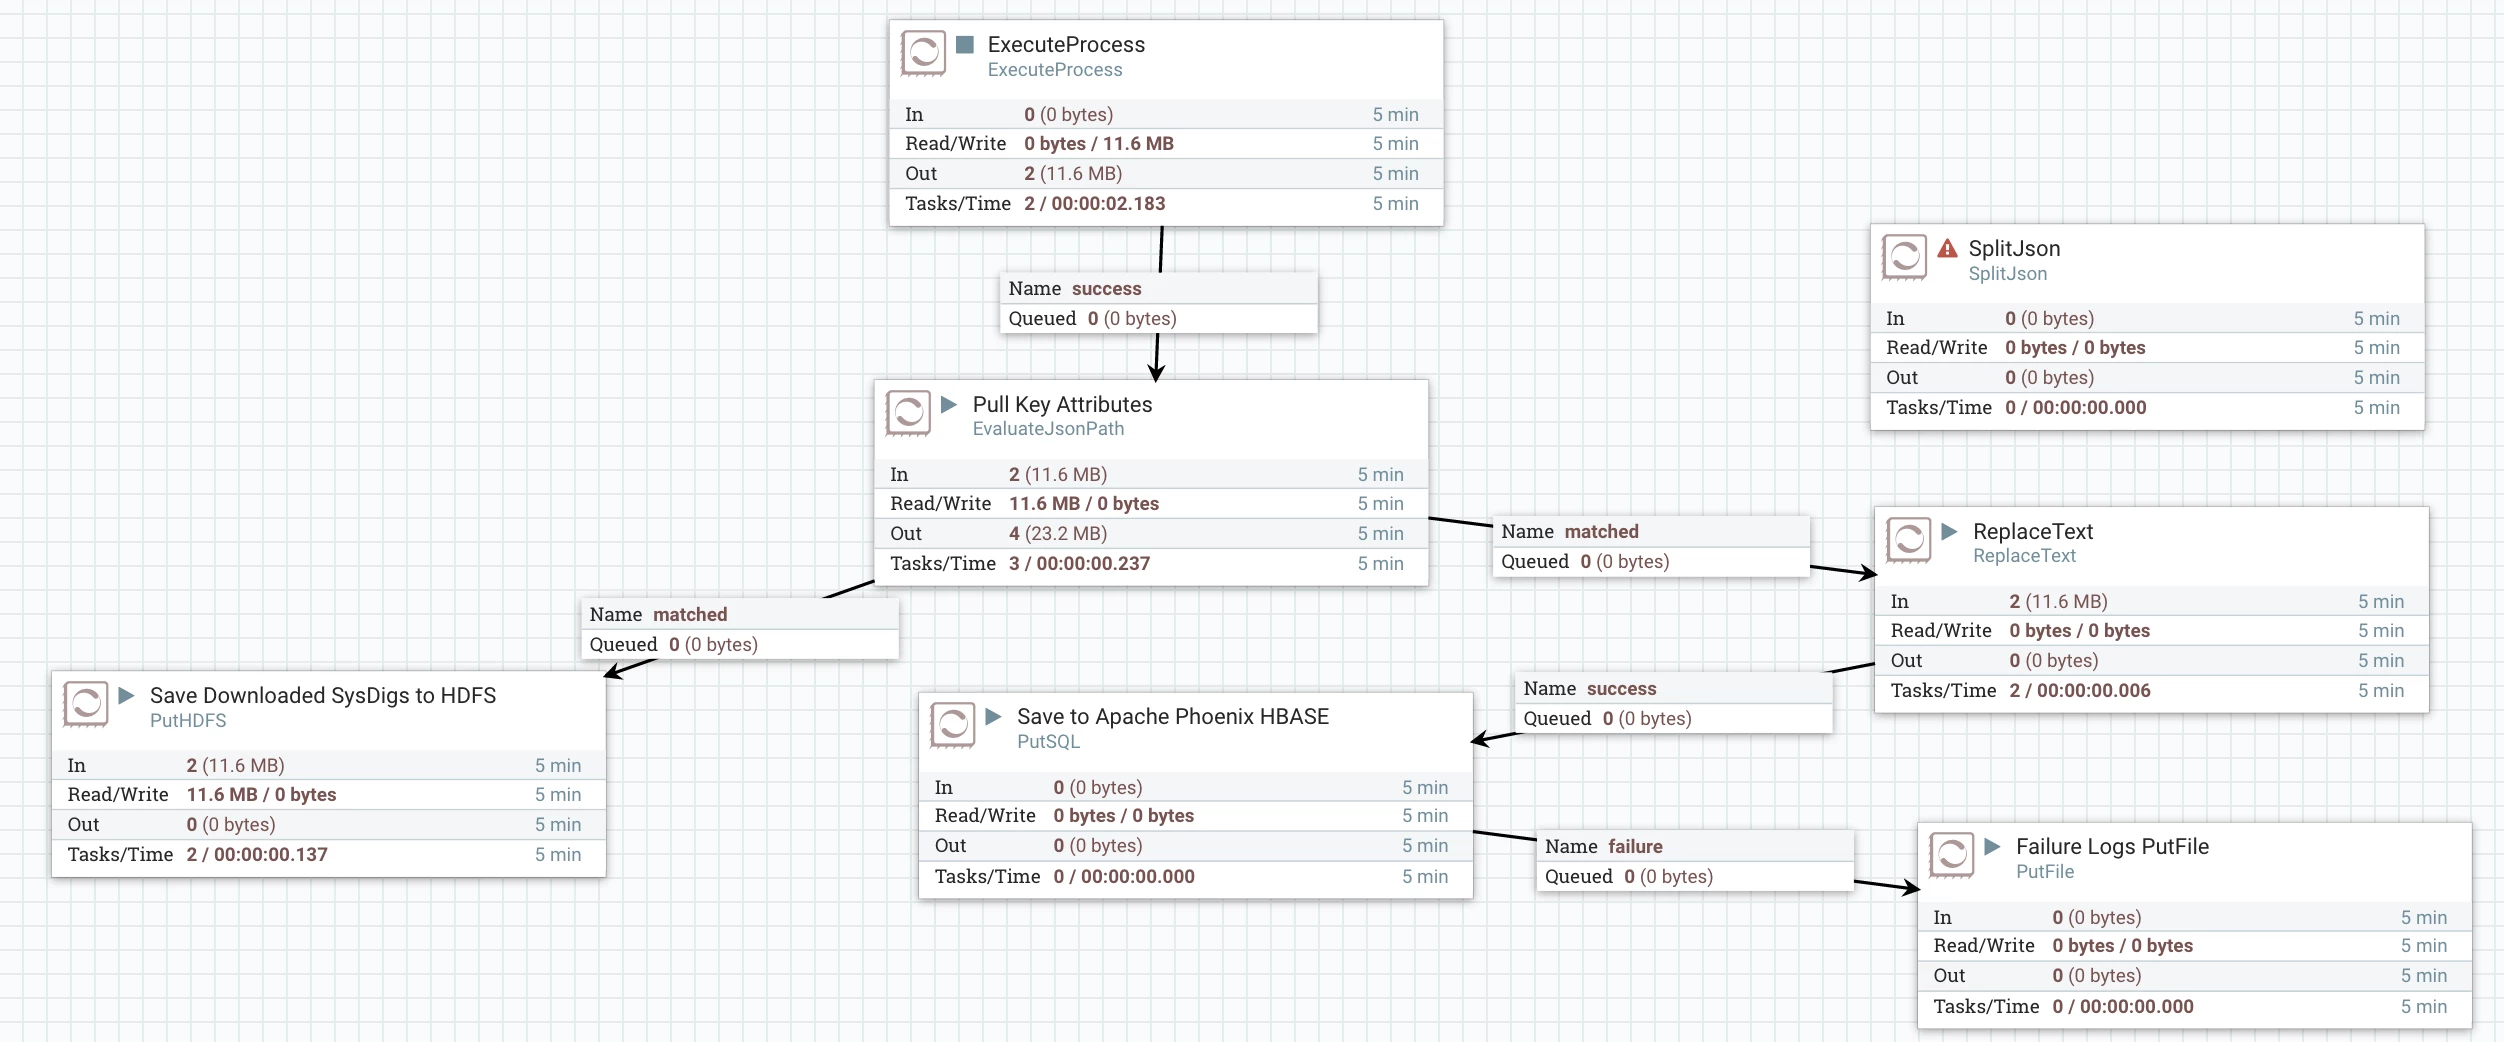Click the EvaluateJsonPath type label

(1048, 429)
